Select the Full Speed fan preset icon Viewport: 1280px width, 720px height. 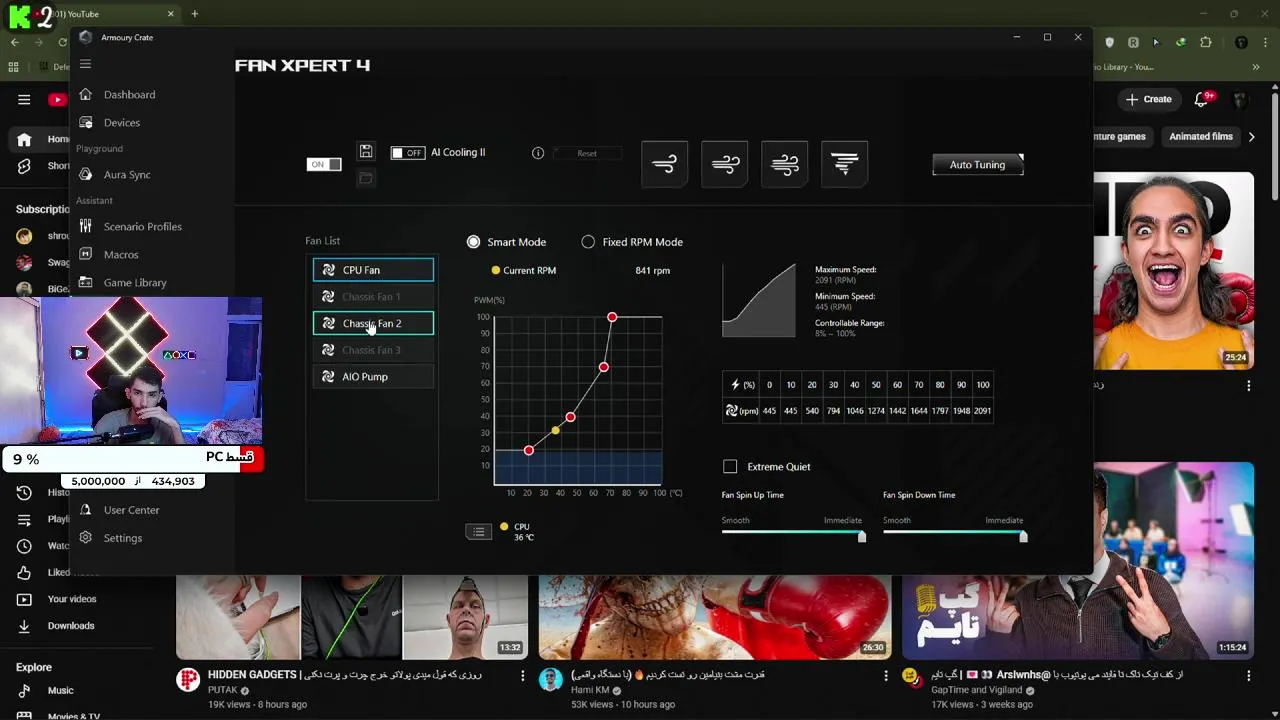[x=845, y=164]
